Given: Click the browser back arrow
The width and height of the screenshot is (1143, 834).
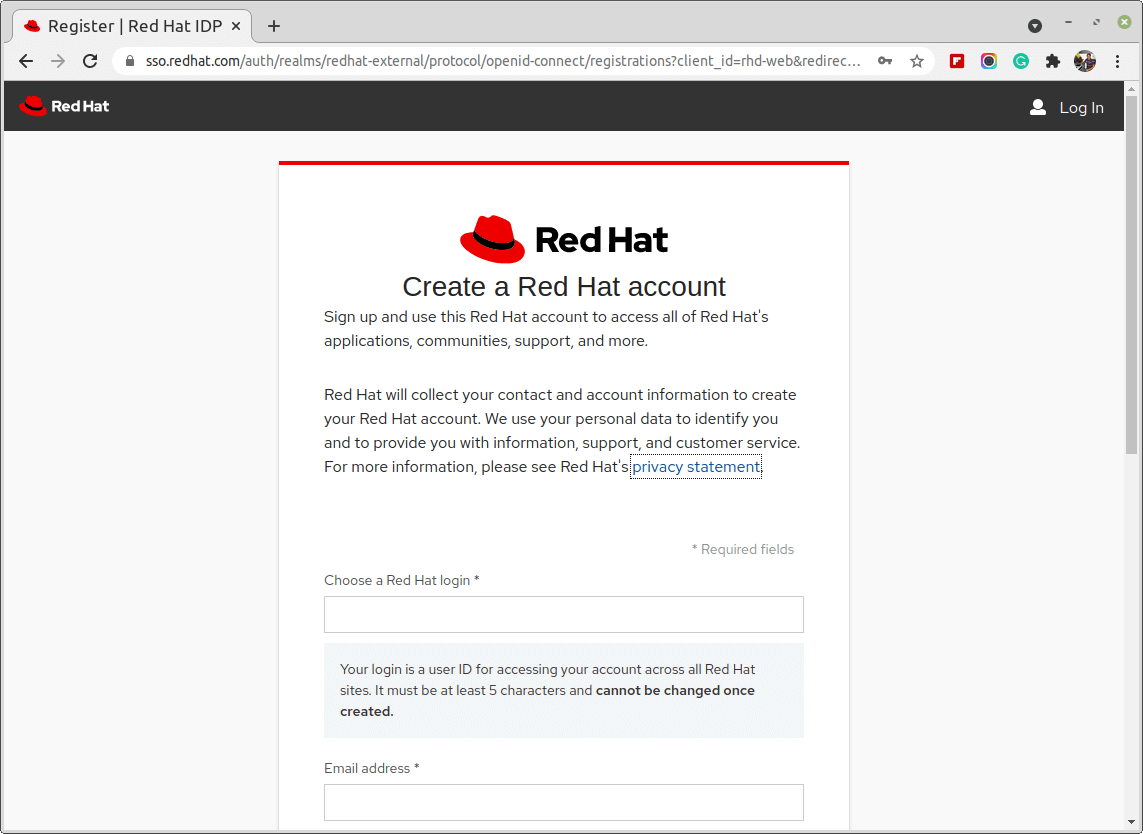Looking at the screenshot, I should tap(26, 61).
